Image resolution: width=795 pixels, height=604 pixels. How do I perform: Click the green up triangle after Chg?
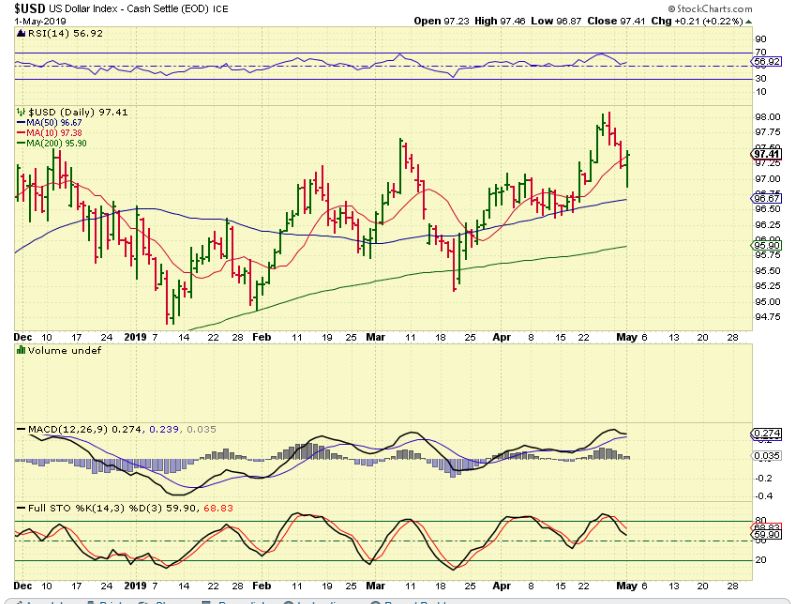(x=749, y=21)
